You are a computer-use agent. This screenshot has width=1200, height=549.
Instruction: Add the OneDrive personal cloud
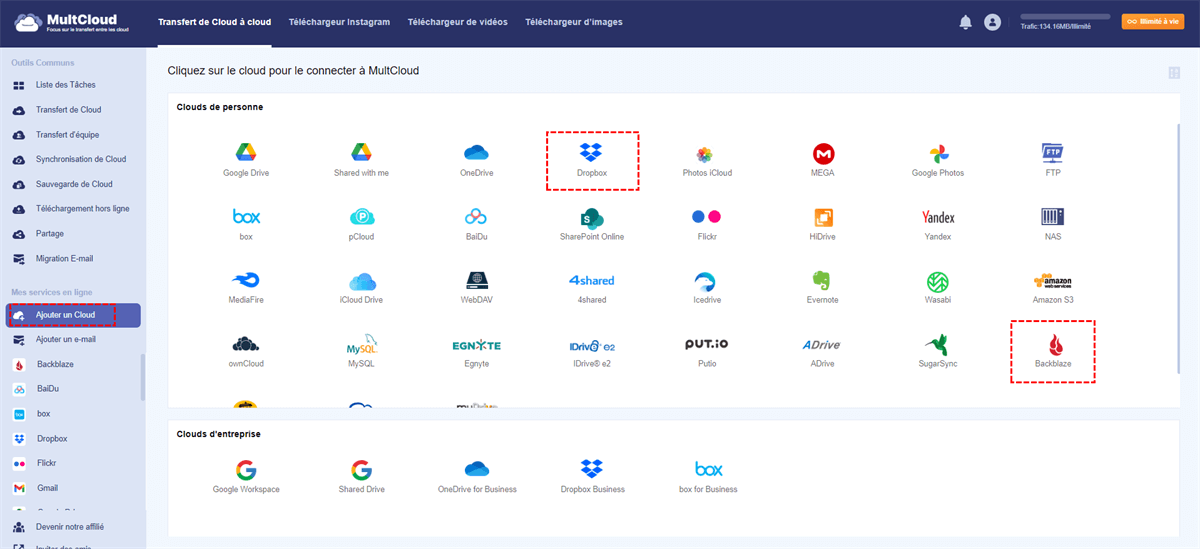[476, 153]
